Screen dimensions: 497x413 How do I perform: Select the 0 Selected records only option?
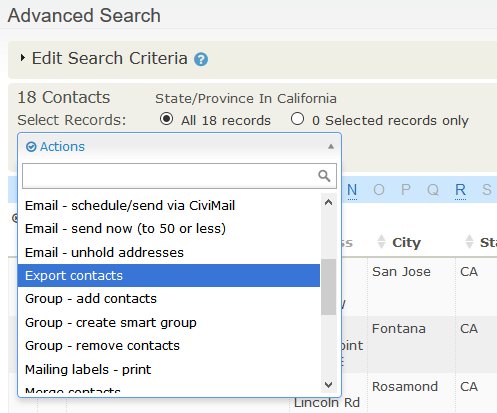[x=297, y=119]
